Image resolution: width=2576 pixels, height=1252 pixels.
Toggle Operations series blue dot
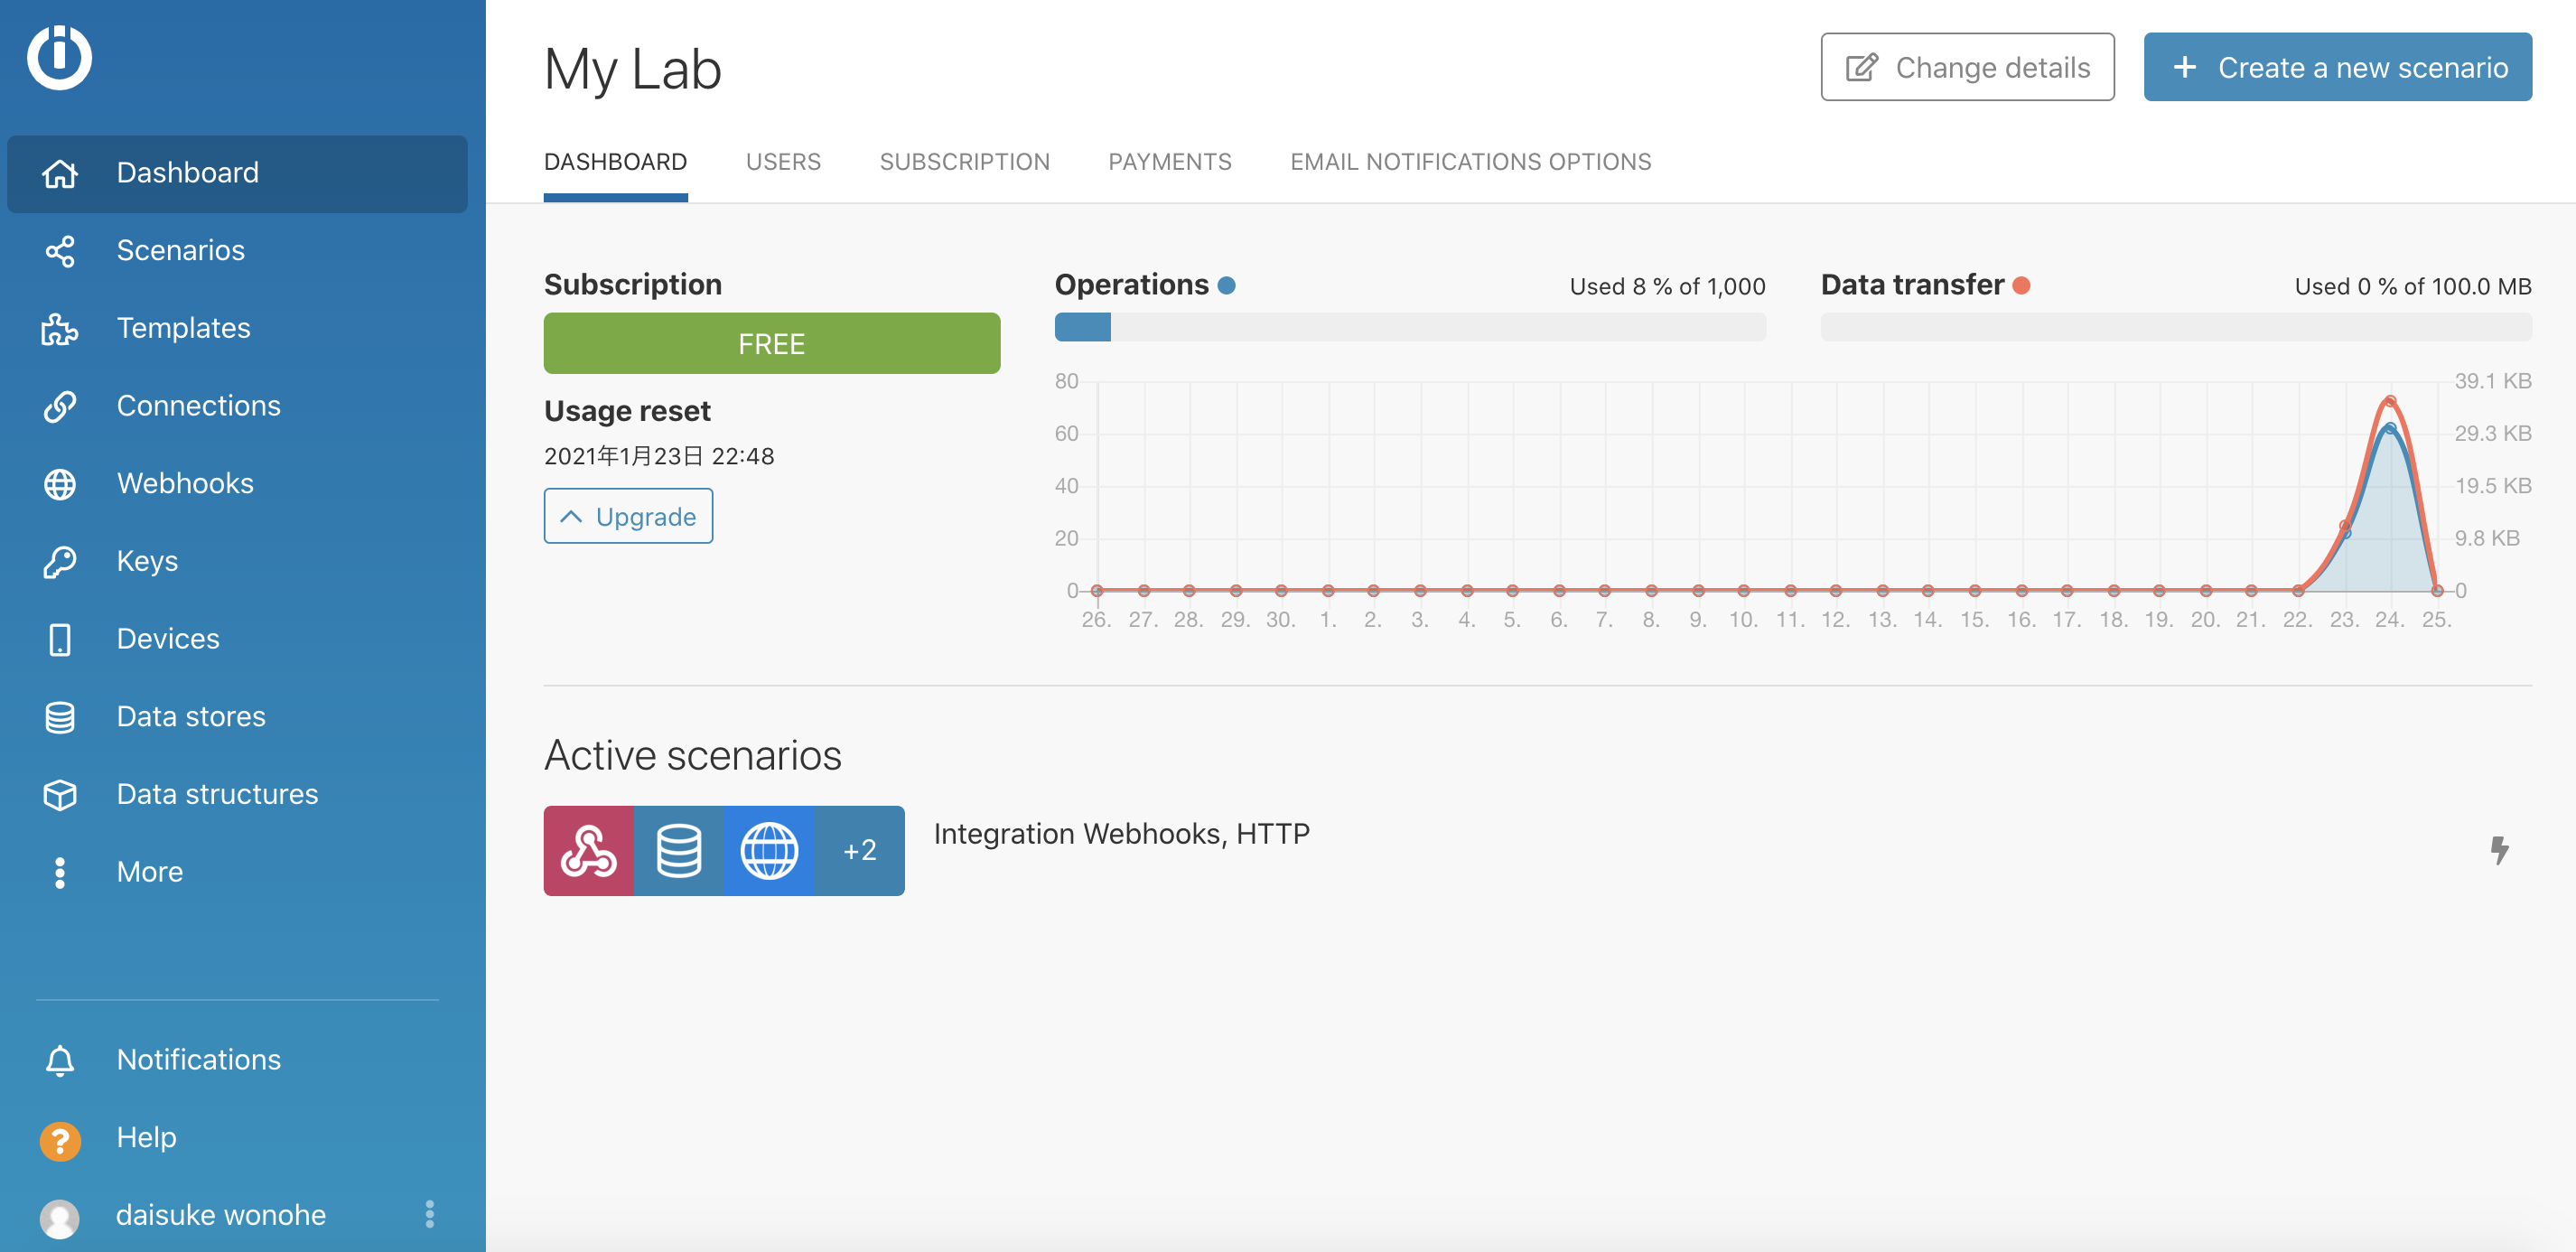pos(1227,286)
